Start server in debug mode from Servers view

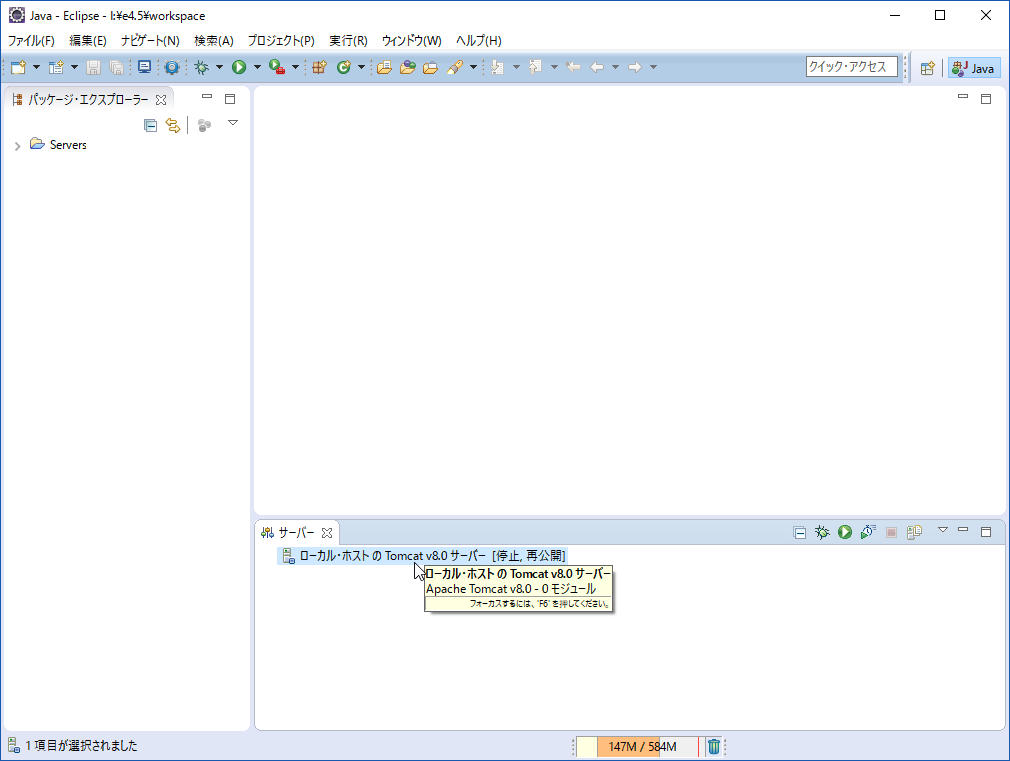822,532
